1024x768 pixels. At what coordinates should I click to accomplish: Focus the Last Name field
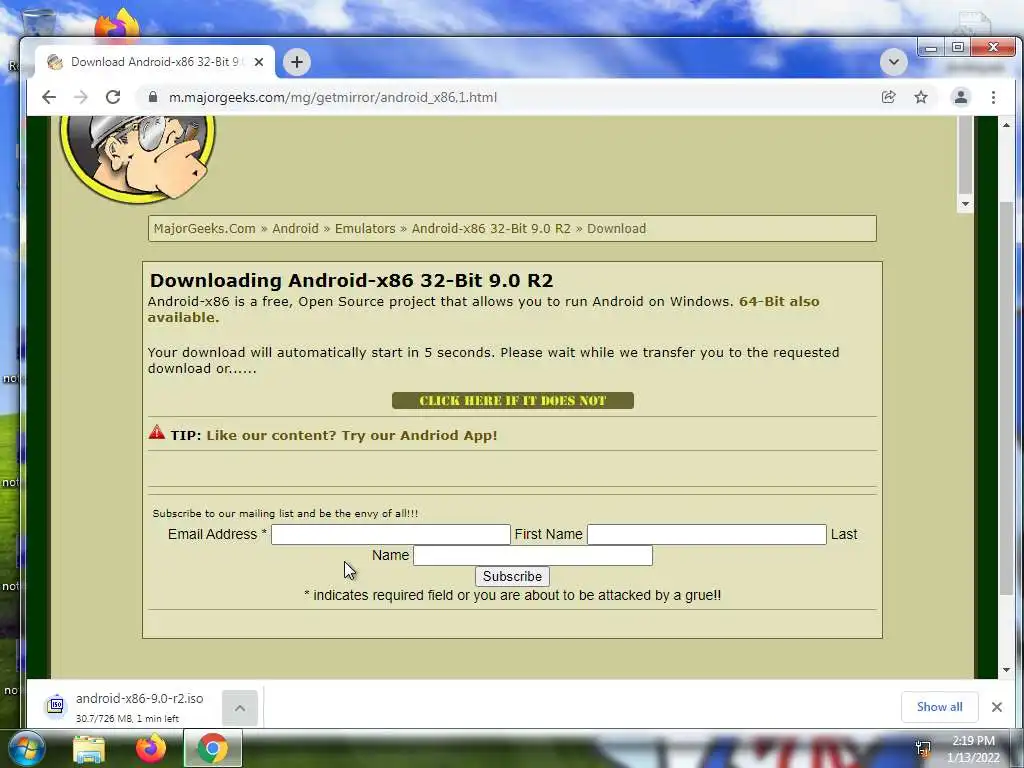[533, 555]
